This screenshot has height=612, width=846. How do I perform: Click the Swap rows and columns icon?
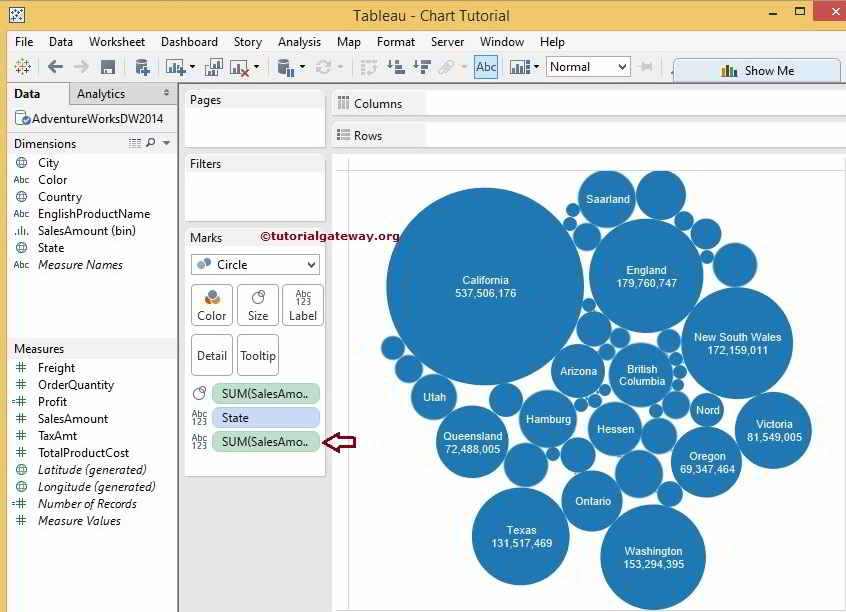click(x=369, y=67)
